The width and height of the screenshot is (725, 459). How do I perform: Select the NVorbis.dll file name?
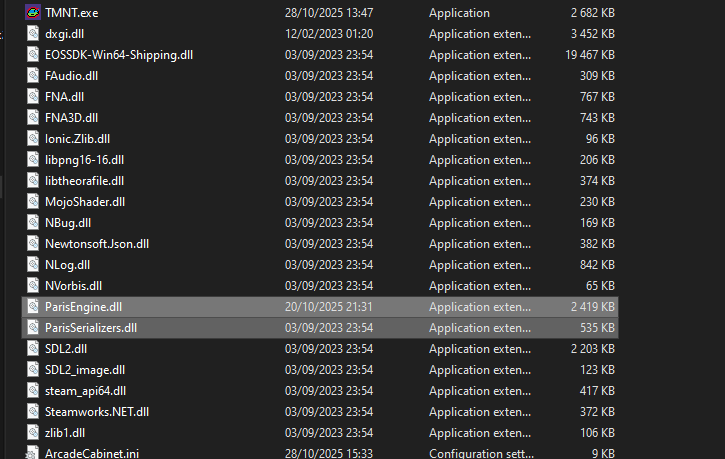(x=73, y=286)
